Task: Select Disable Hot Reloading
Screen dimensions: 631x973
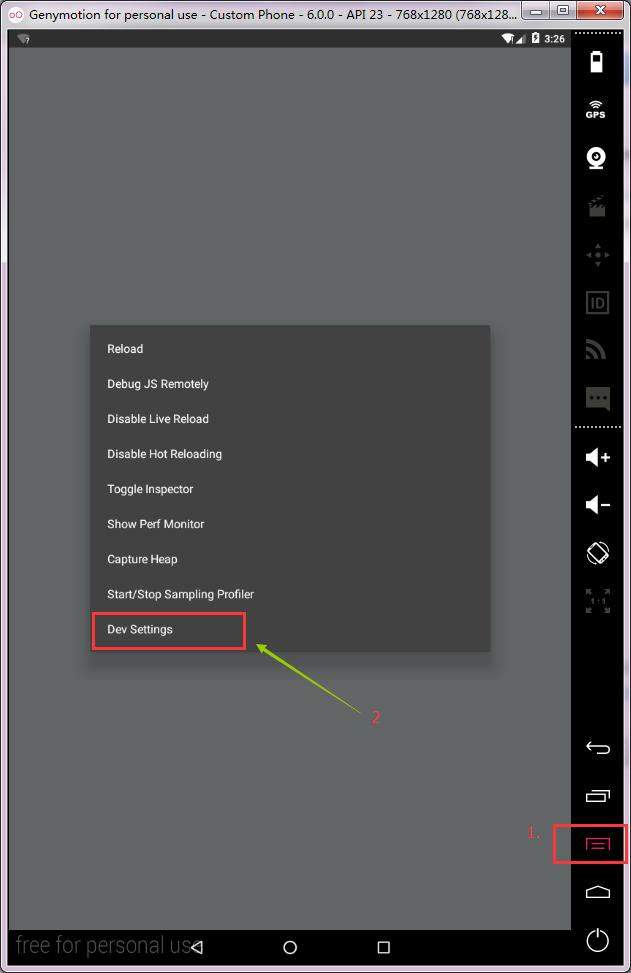Action: (290, 454)
